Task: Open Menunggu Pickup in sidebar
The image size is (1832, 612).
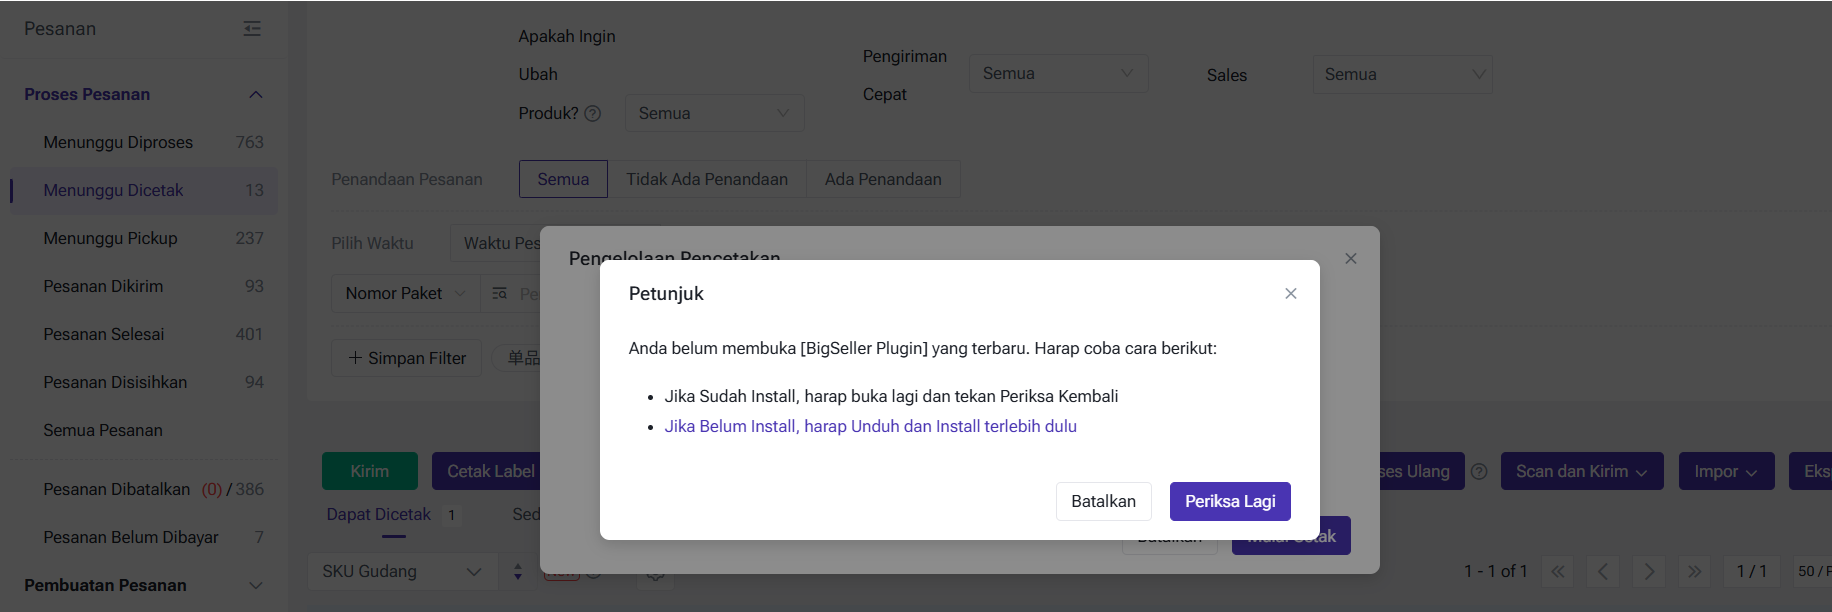Action: [x=110, y=238]
